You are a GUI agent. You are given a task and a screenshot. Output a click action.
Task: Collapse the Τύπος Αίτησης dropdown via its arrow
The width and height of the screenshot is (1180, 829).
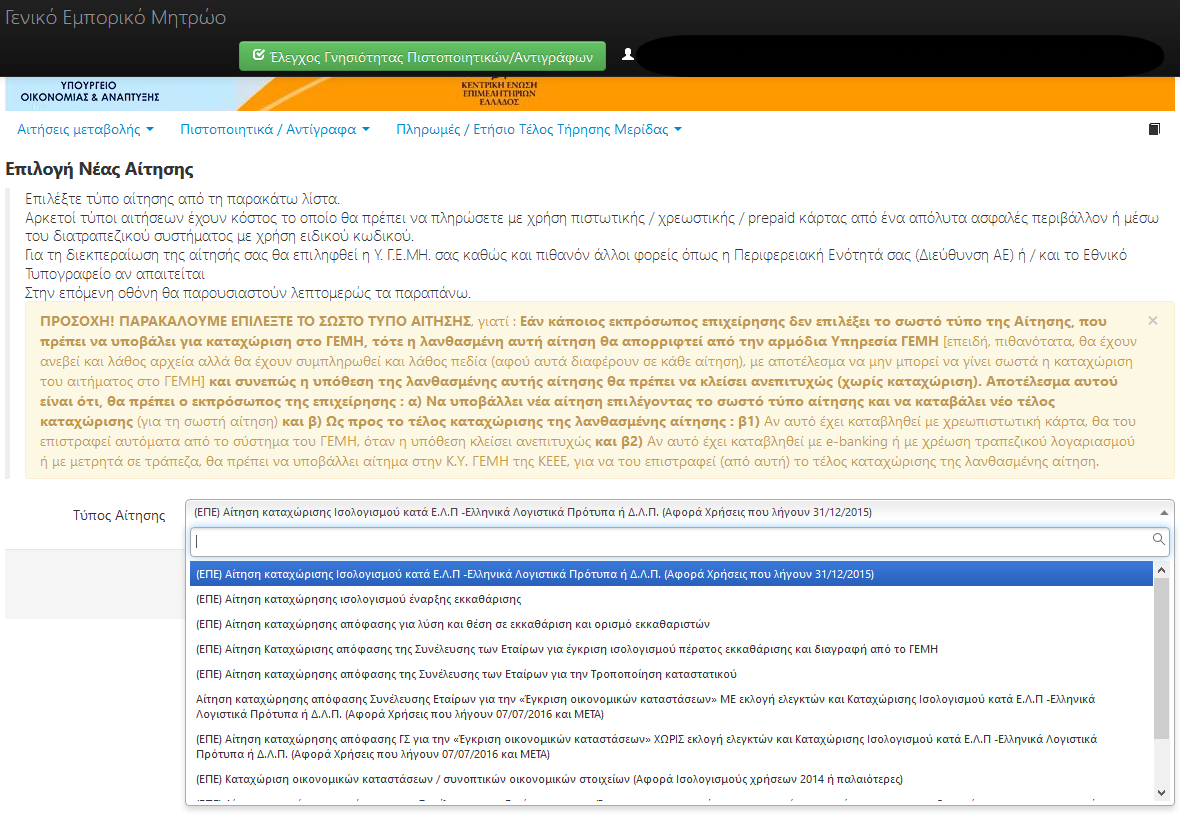tap(1163, 512)
